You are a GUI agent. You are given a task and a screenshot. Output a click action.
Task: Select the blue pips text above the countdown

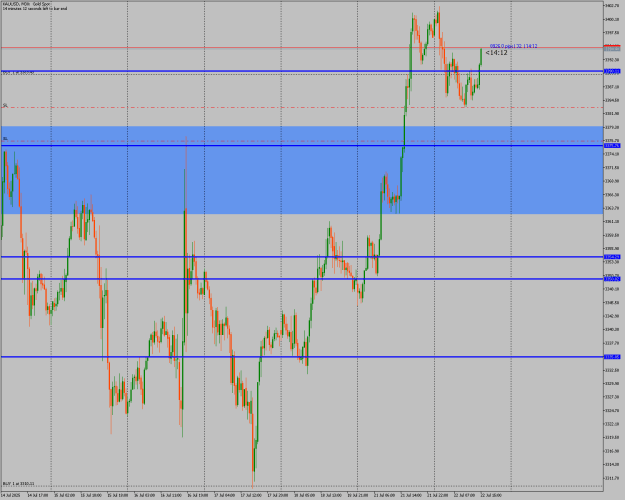tap(513, 46)
